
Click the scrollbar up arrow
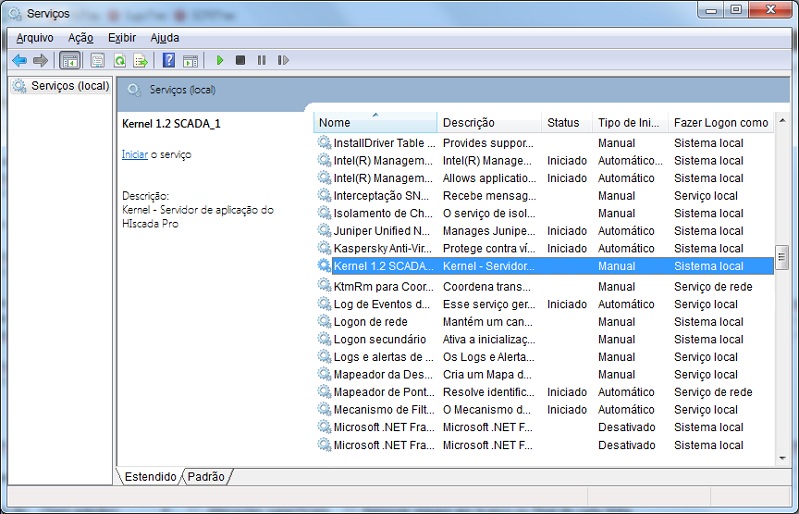click(x=782, y=121)
